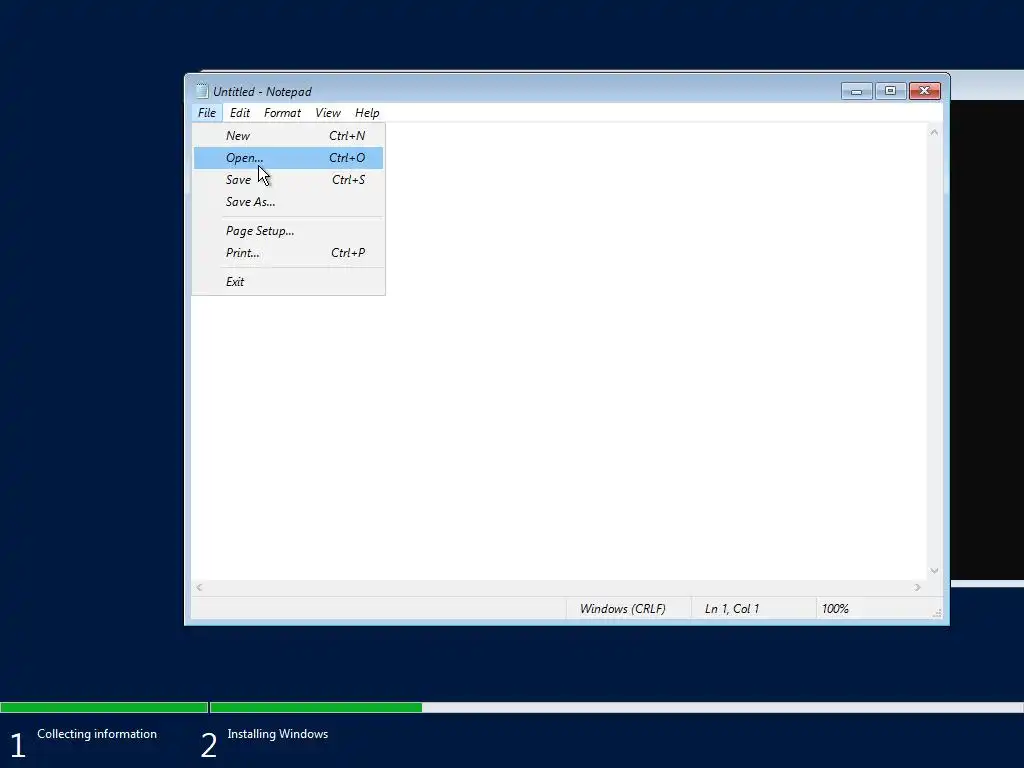Click the Ln 1, Col 1 status indicator
The width and height of the screenshot is (1024, 768).
731,609
